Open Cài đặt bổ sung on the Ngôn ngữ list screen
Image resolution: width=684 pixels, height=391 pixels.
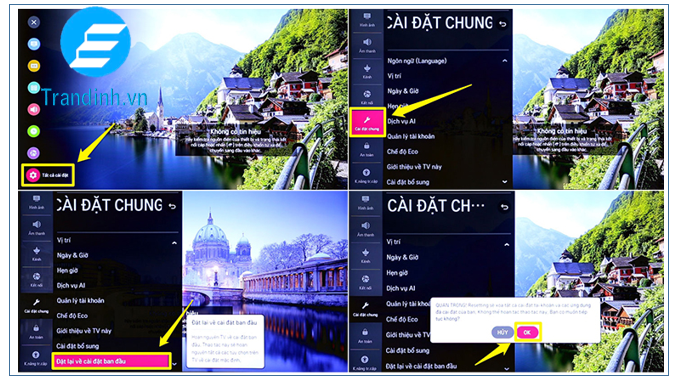click(x=408, y=182)
